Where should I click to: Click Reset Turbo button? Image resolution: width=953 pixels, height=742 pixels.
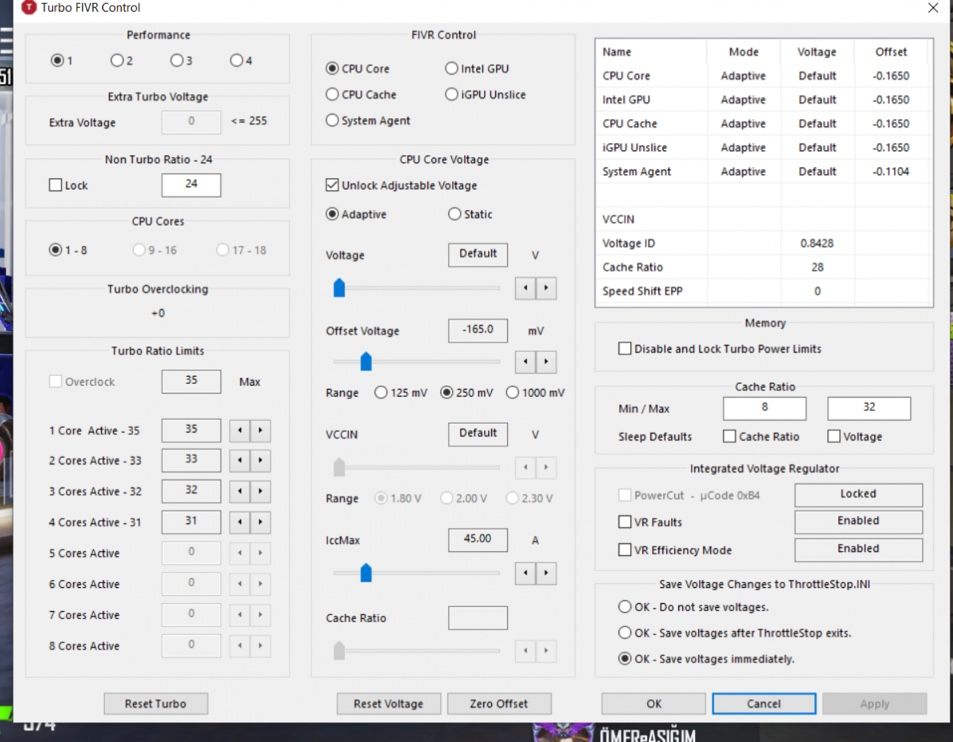click(x=156, y=704)
